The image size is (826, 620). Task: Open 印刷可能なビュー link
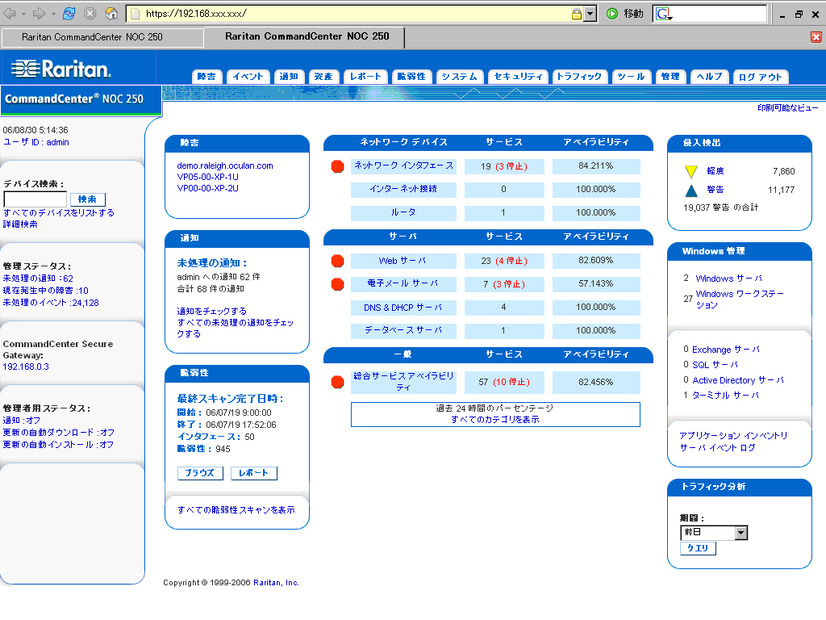tap(788, 108)
